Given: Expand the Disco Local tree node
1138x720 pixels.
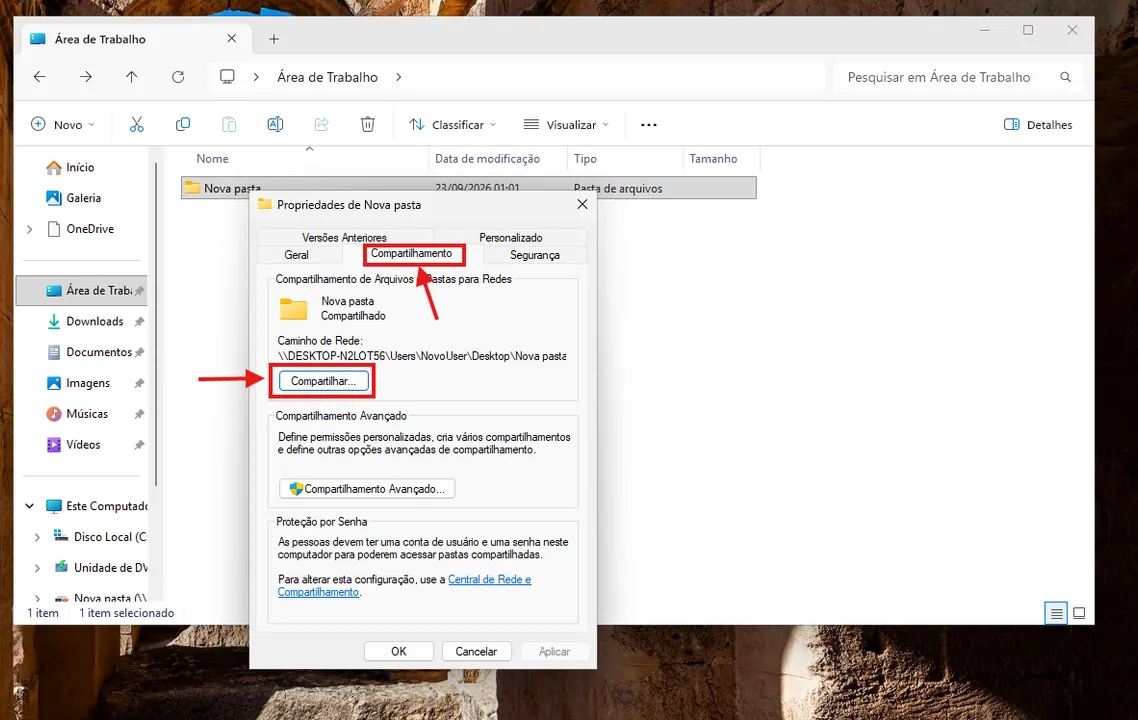Looking at the screenshot, I should tap(37, 537).
